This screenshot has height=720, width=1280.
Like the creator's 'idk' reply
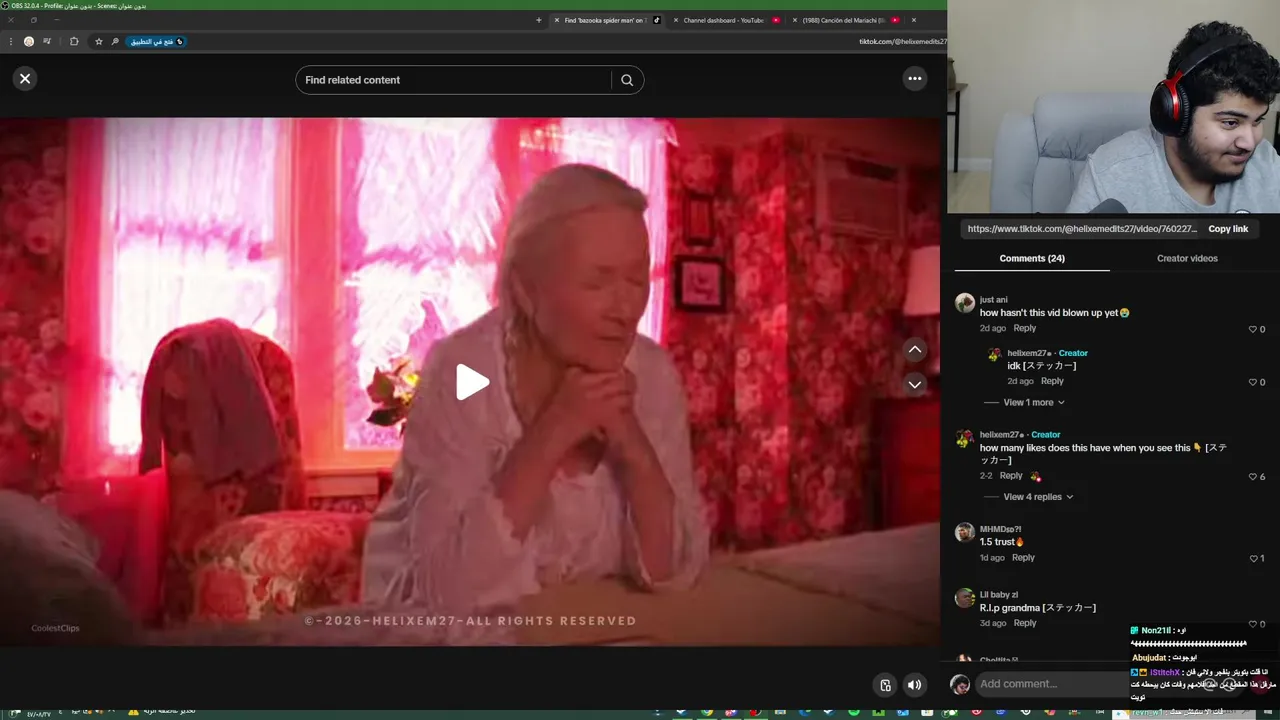click(1252, 382)
